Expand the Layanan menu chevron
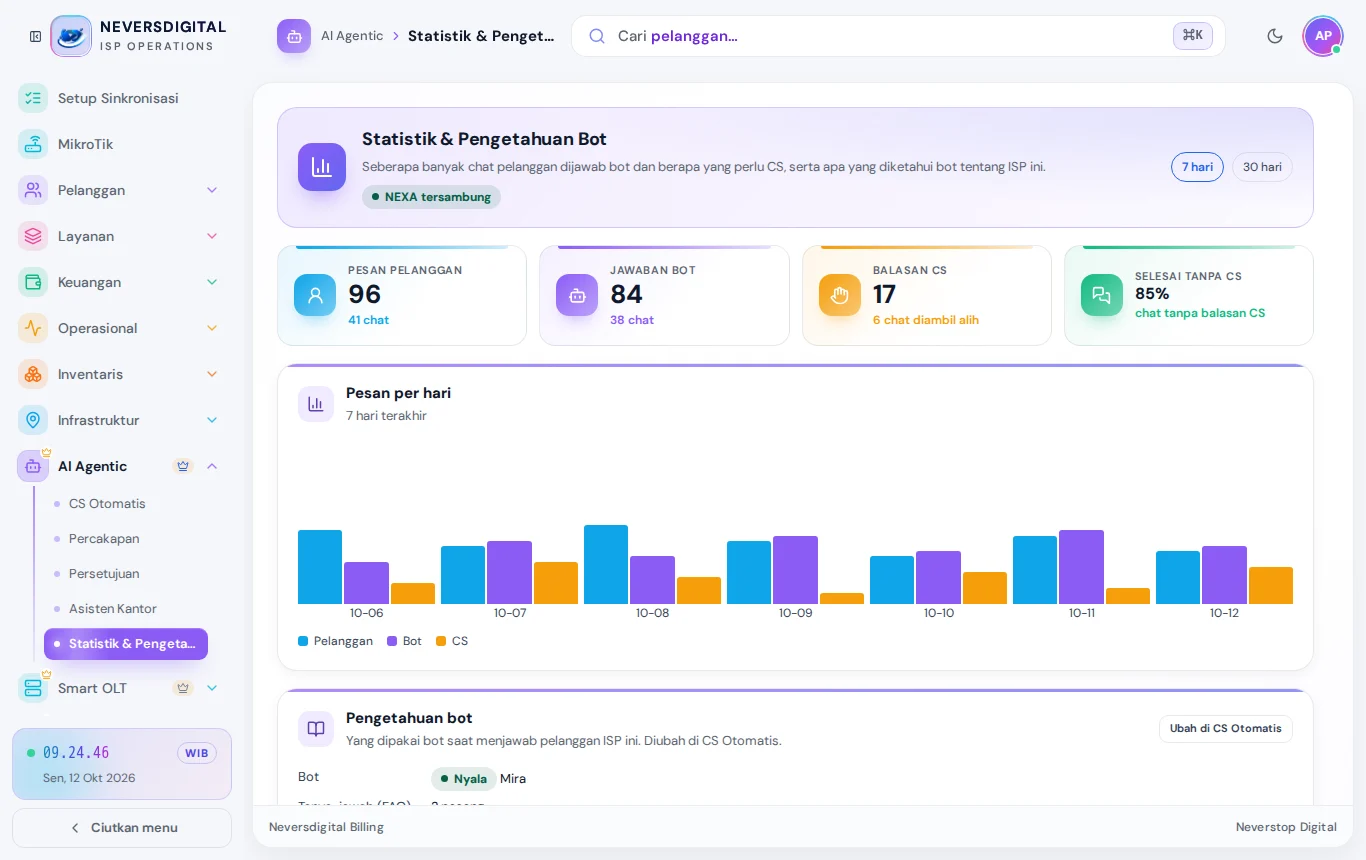Viewport: 1366px width, 860px height. 212,236
